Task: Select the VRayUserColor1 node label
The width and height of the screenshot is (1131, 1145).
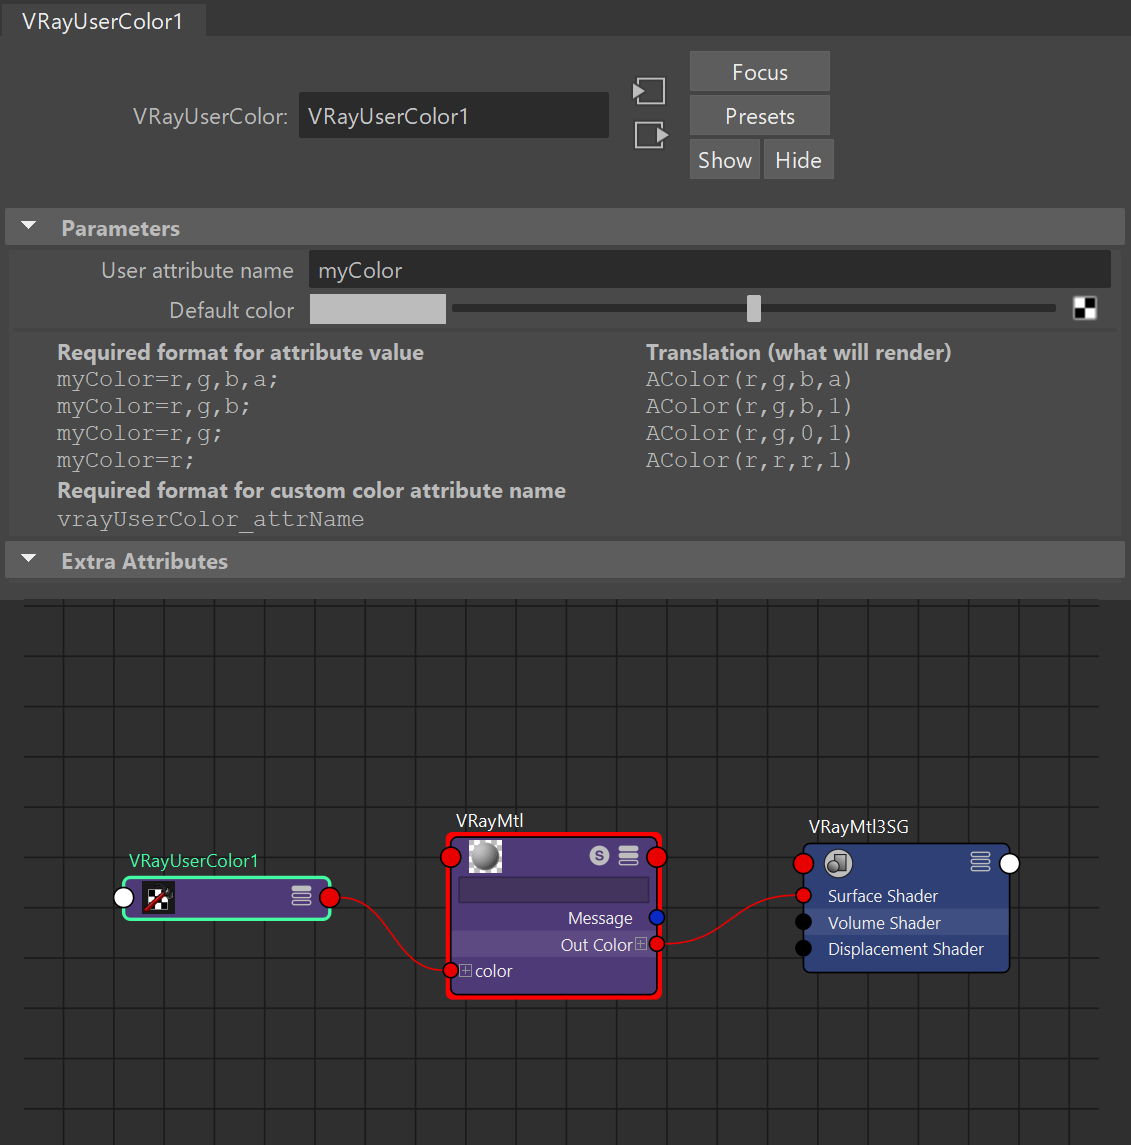Action: tap(193, 860)
